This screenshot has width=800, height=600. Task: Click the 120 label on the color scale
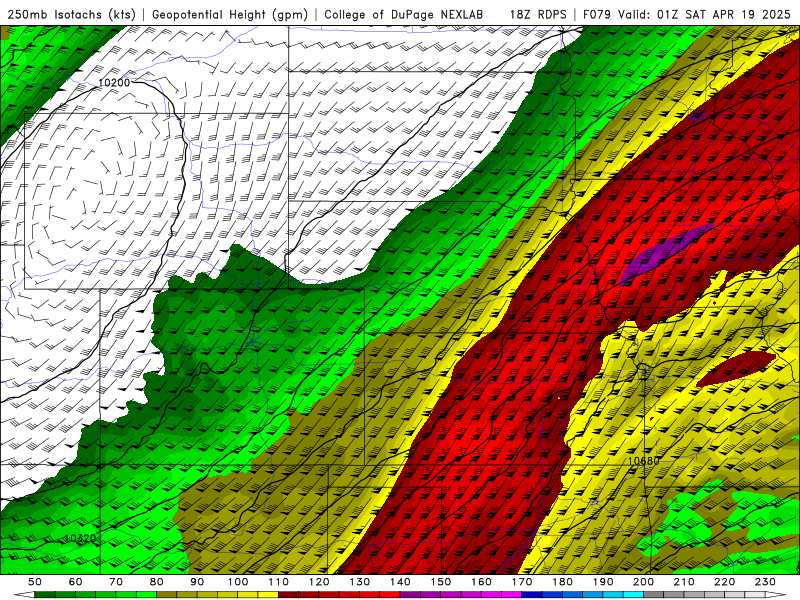[319, 582]
